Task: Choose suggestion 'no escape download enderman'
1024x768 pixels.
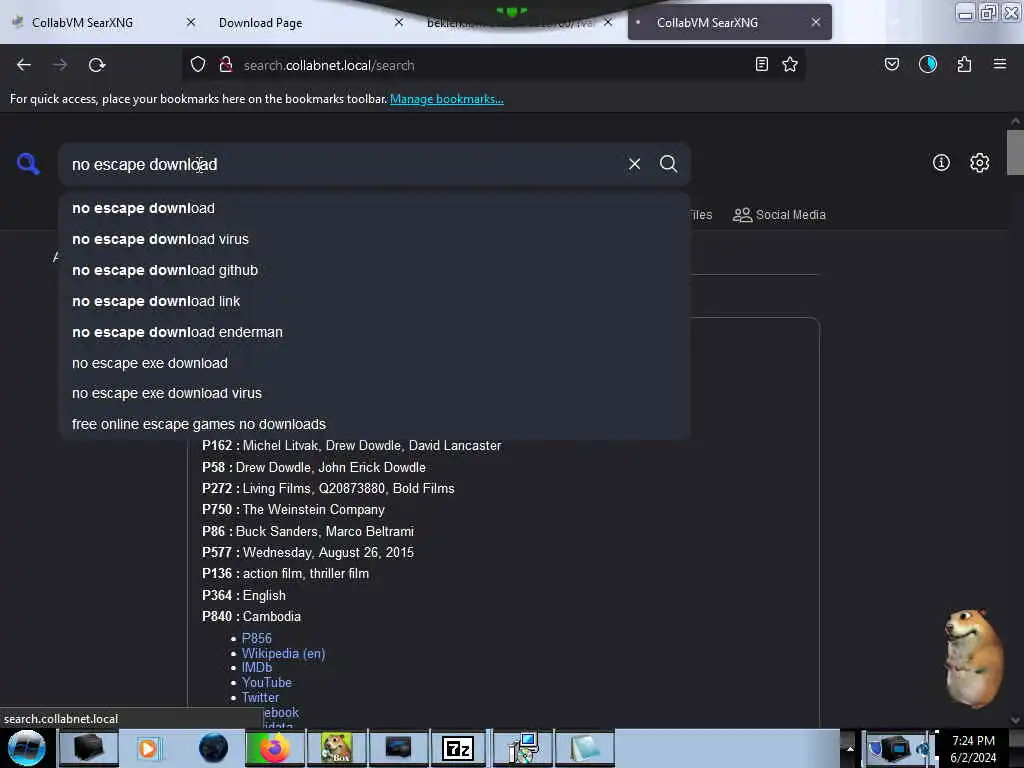Action: 178,332
